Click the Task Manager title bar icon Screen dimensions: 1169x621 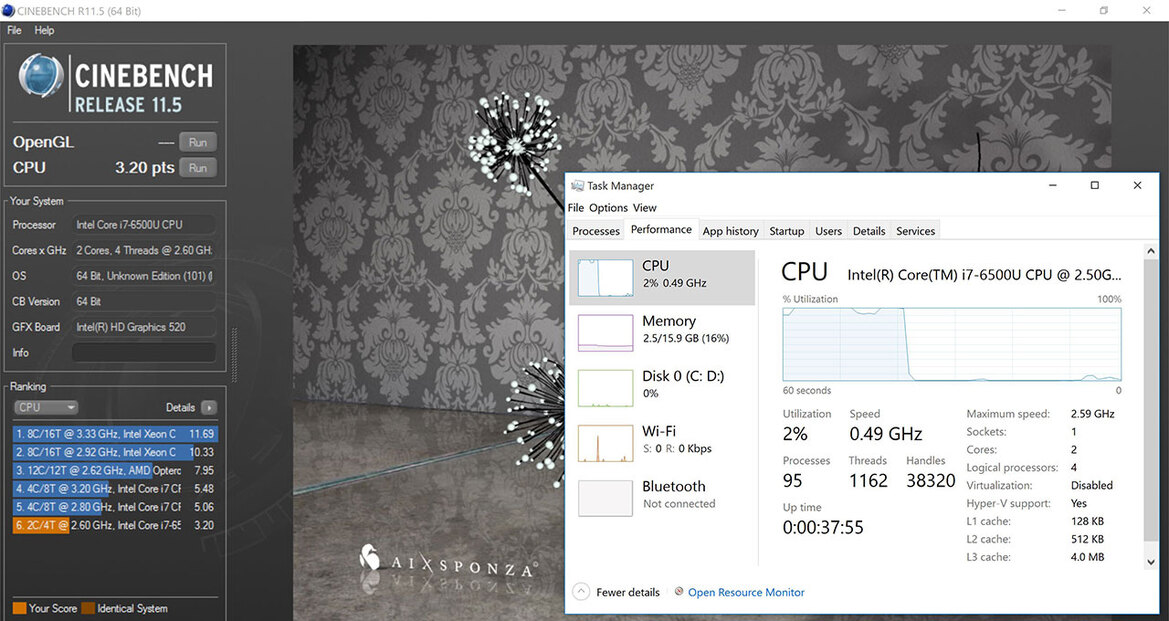coord(577,186)
